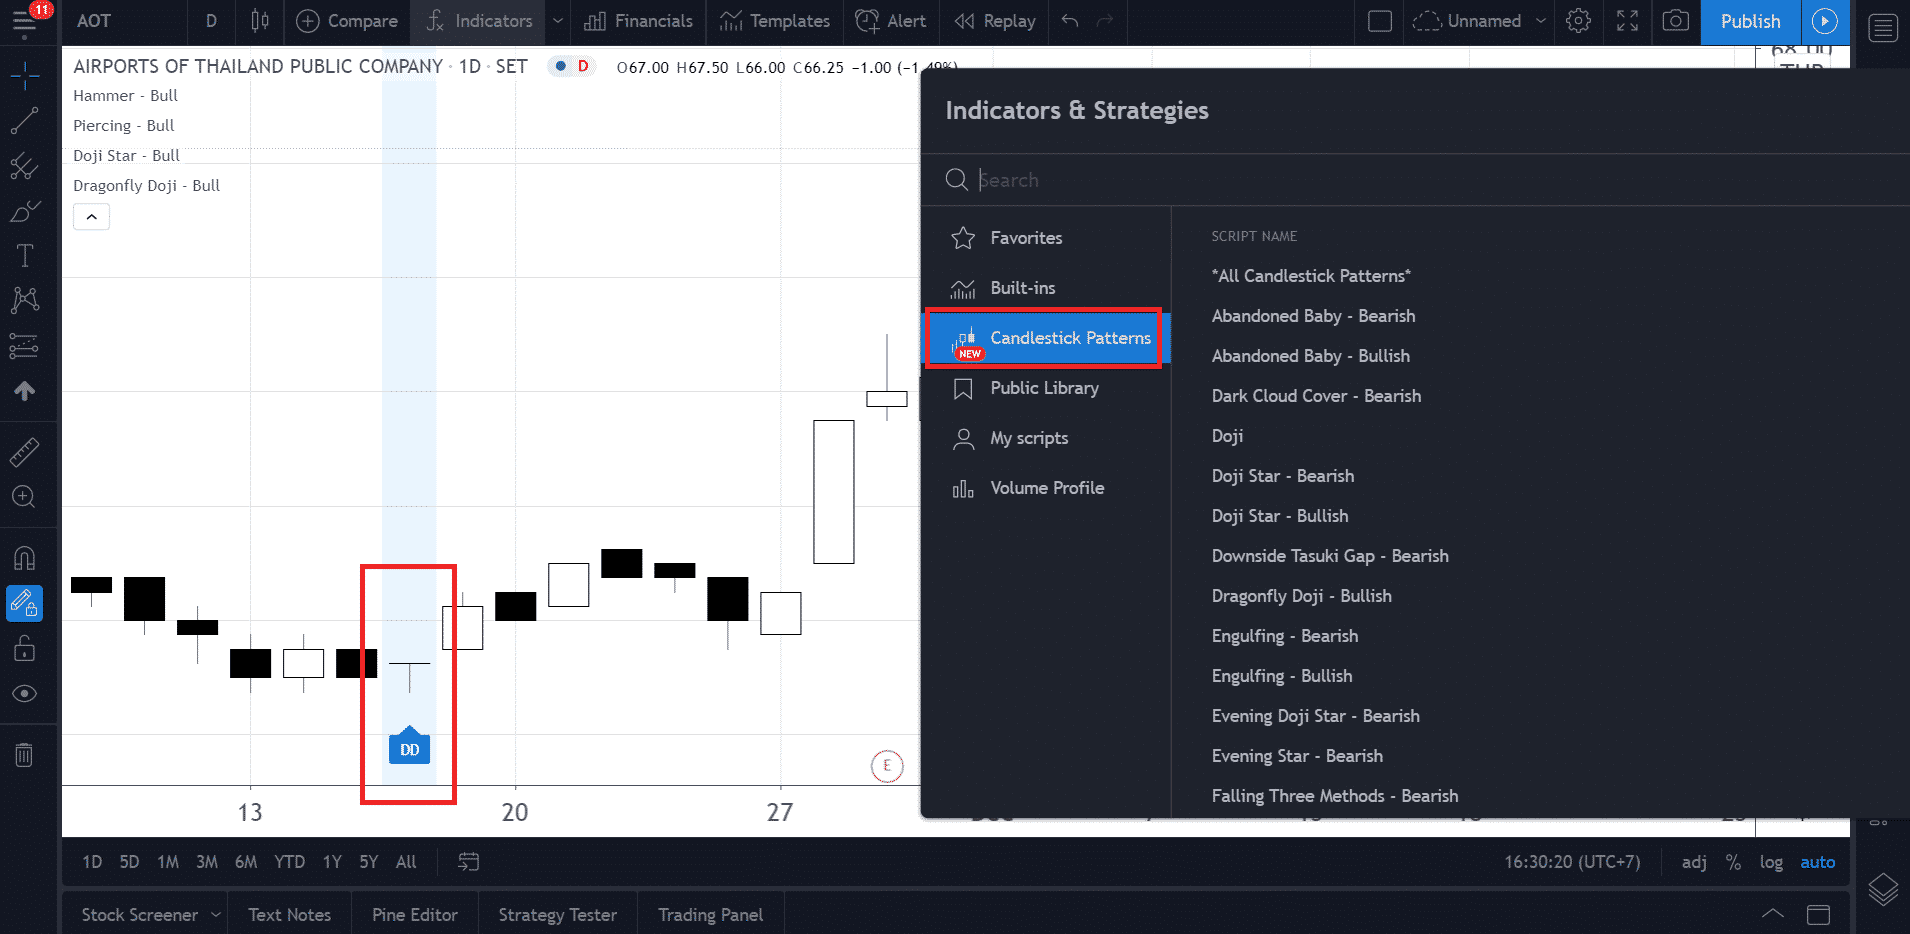Open the My scripts category

pos(1045,438)
